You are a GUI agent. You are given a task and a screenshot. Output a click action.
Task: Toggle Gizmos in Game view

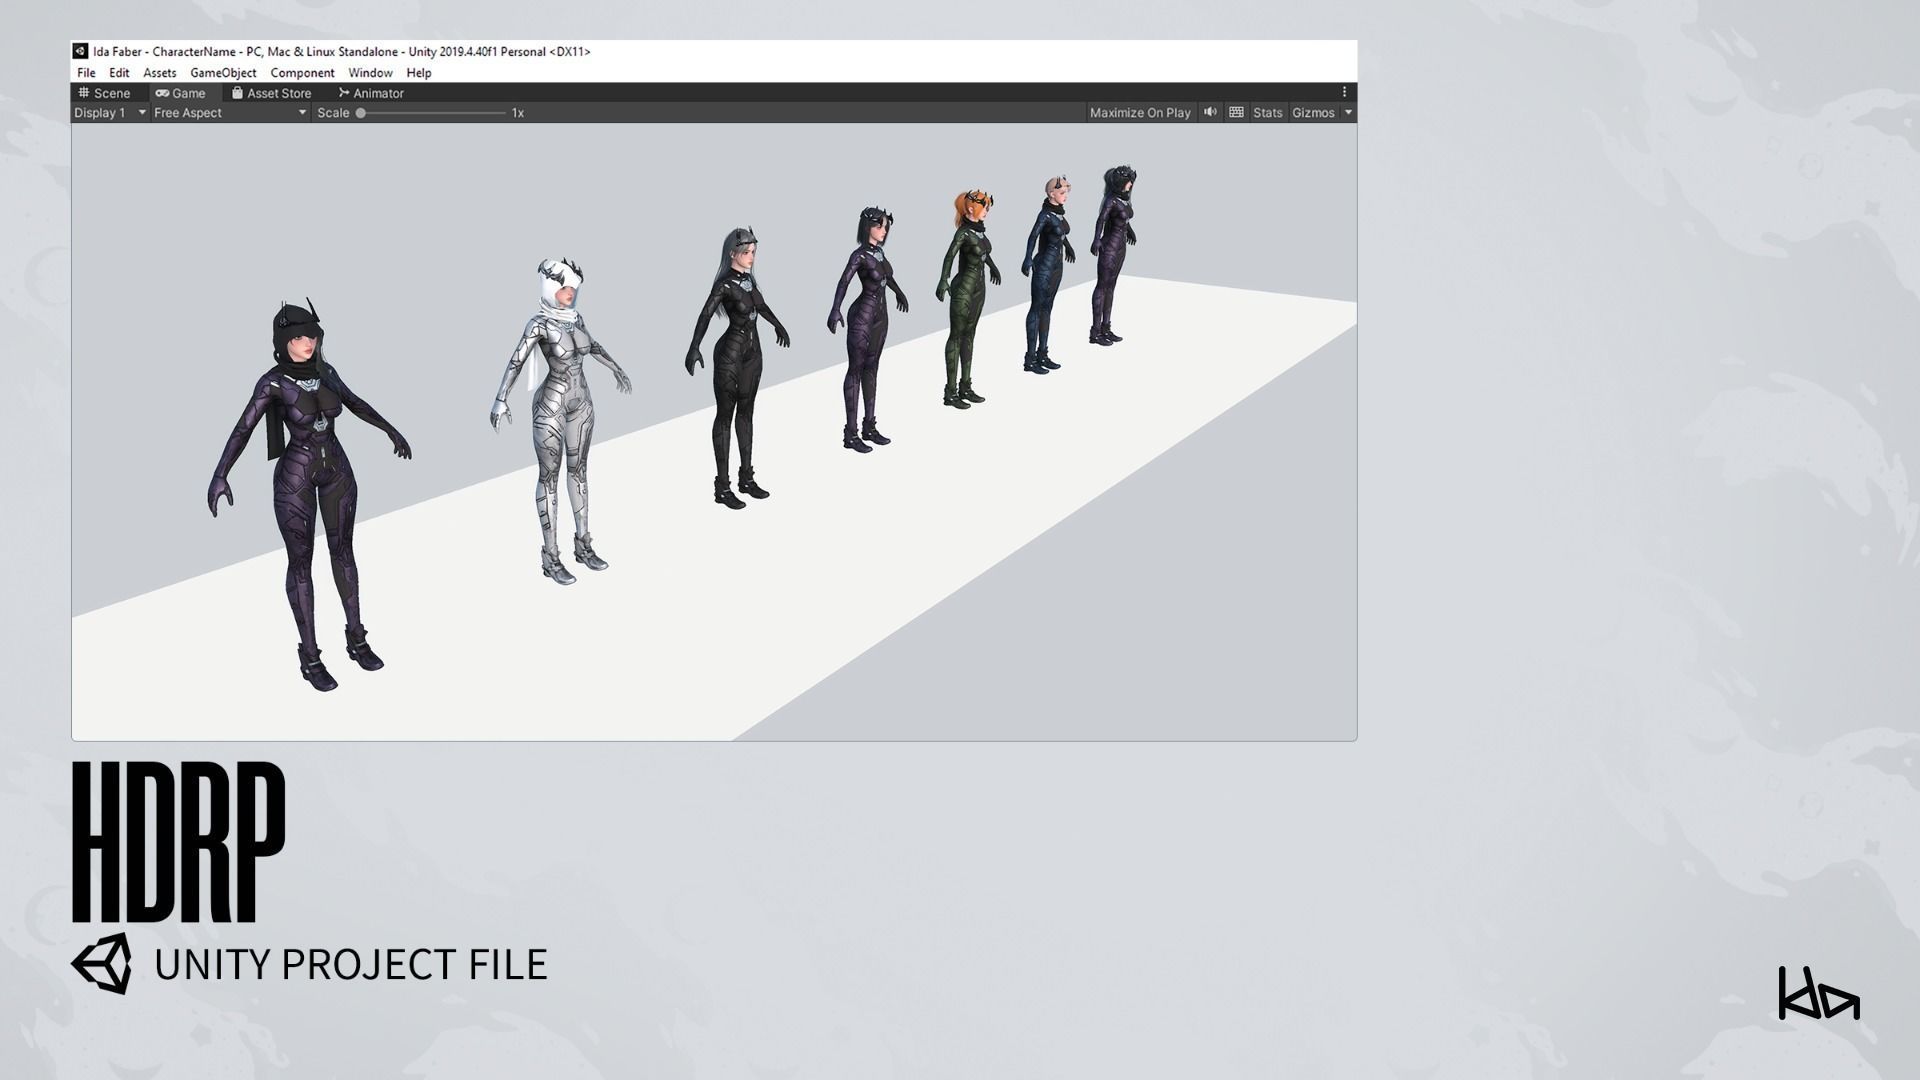[1312, 113]
